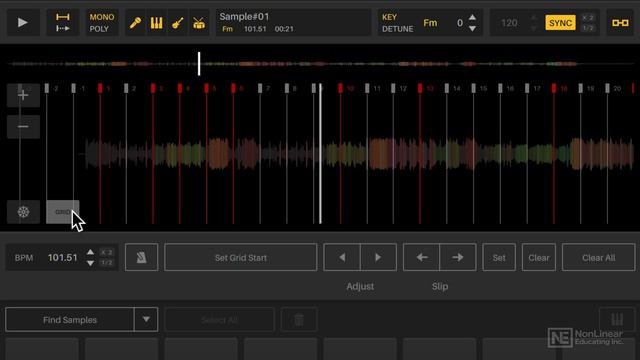Viewport: 640px width, 360px height.
Task: Click the Clear button
Action: [x=539, y=258]
